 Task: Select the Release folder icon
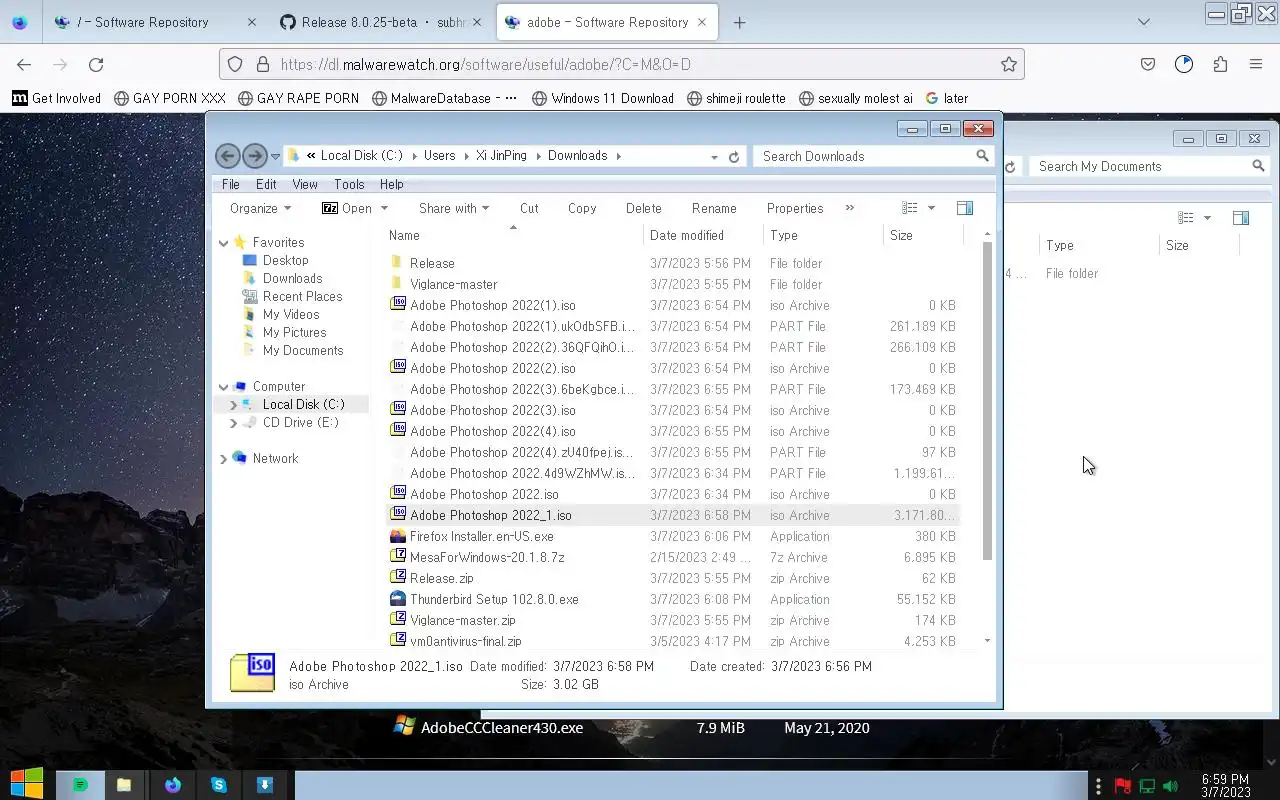(x=397, y=263)
